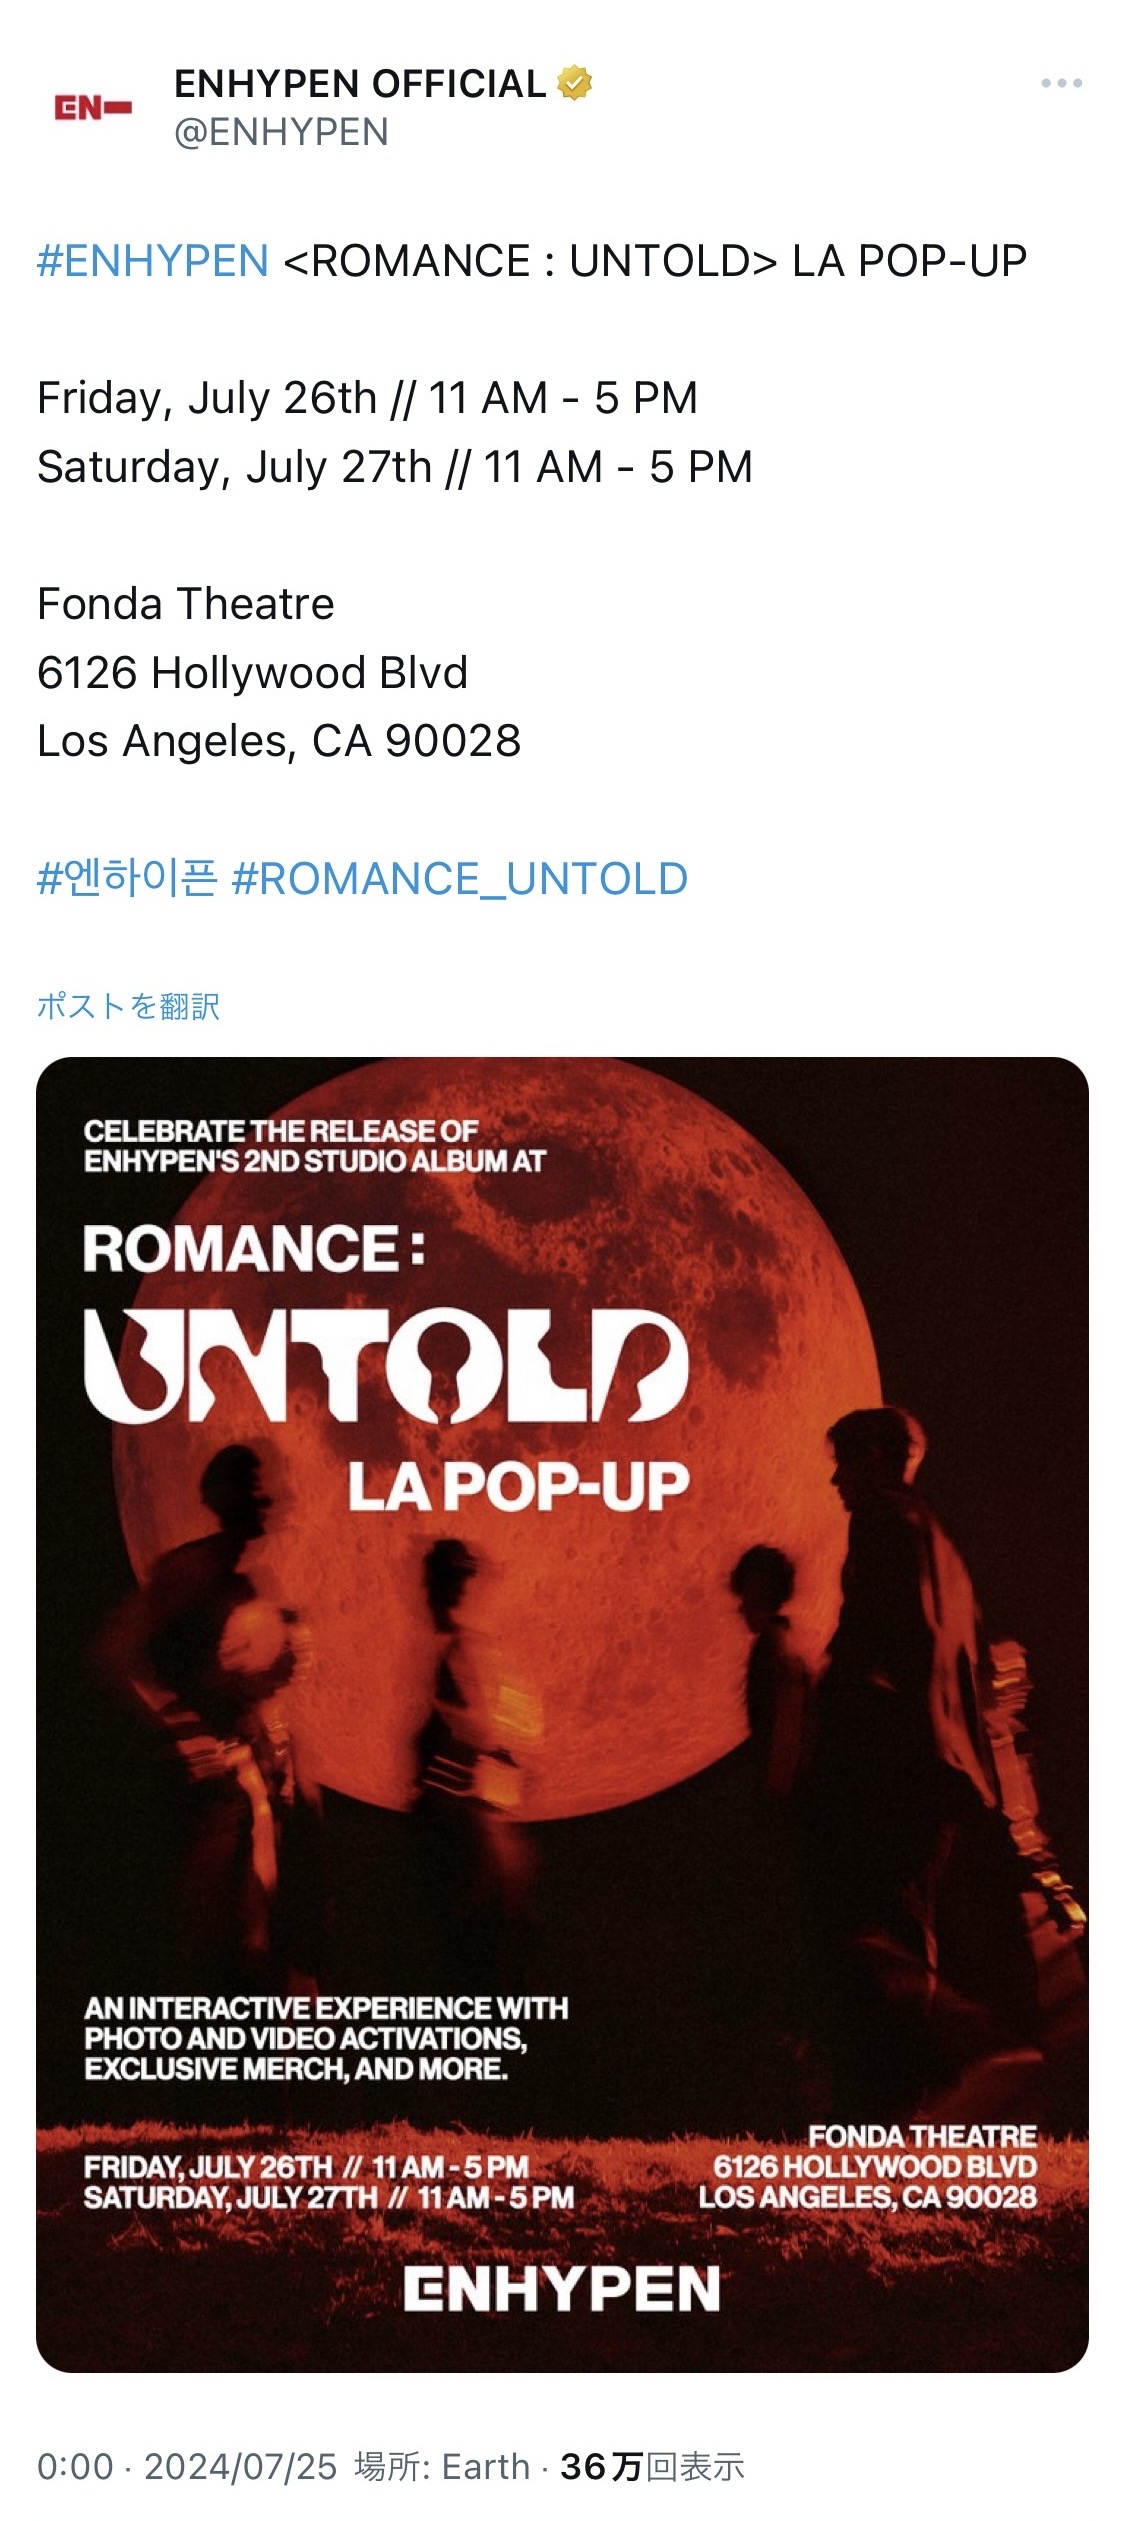Screen dimensions: 1125x2521
Task: Click the ENHYPEN OFFICIAL display name
Action: pos(360,84)
